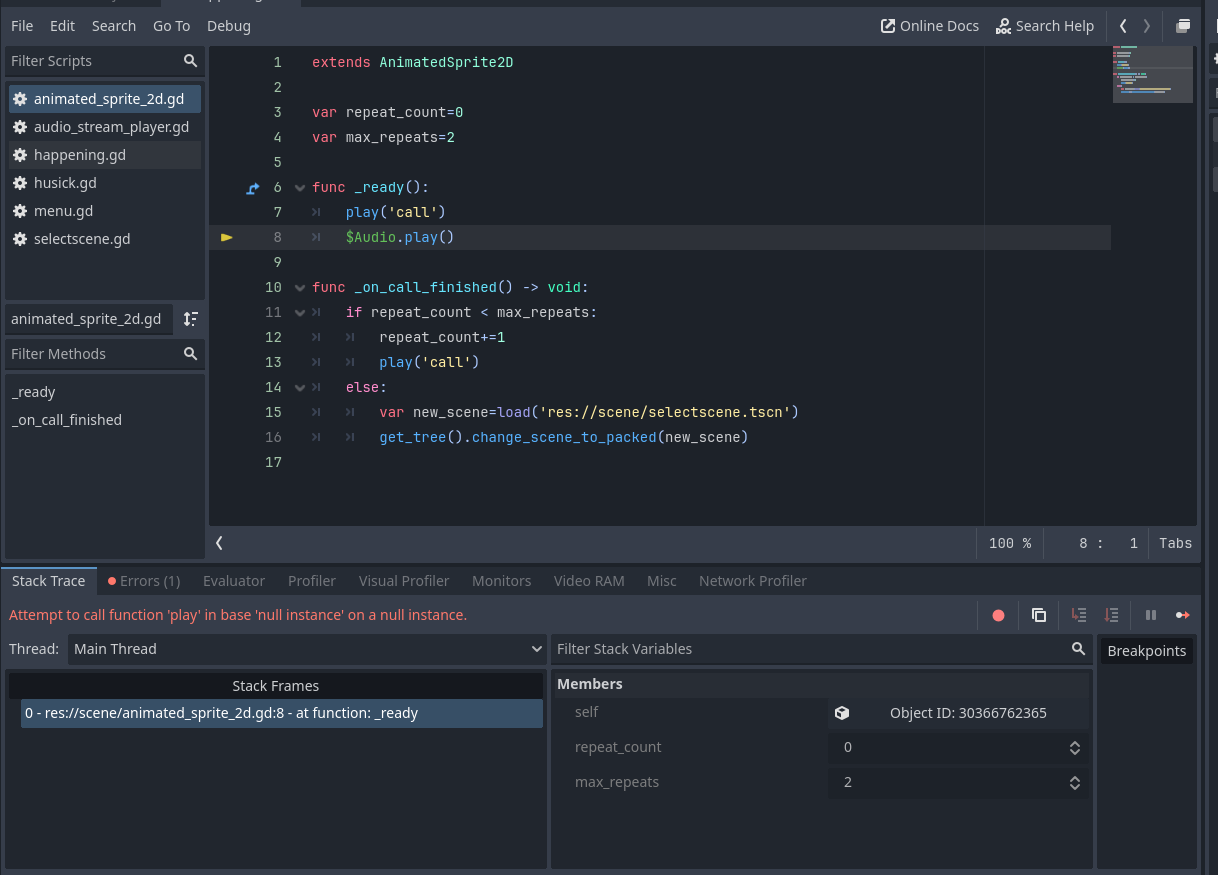Image resolution: width=1218 pixels, height=875 pixels.
Task: Collapse the _on_call_finished function fold arrow
Action: 299,287
